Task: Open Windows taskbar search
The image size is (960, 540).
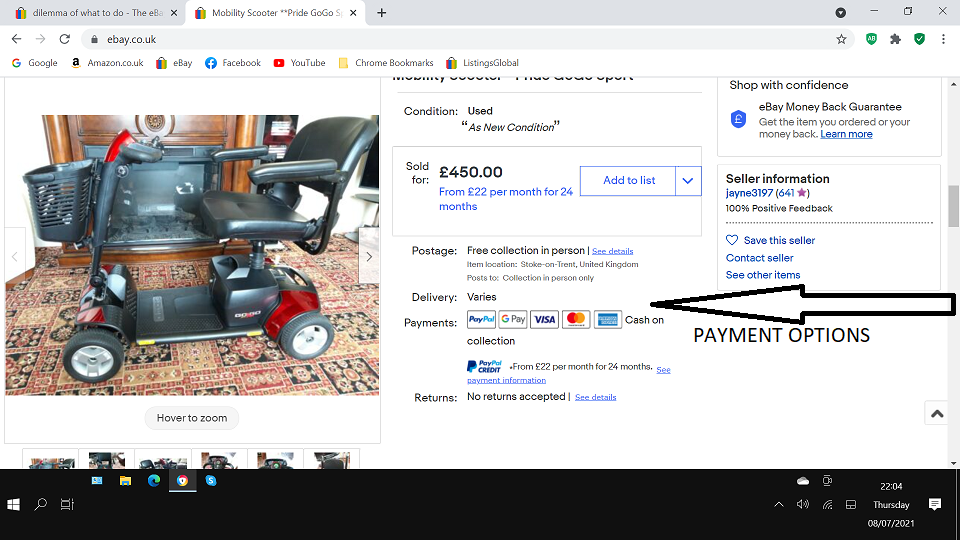Action: tap(40, 504)
